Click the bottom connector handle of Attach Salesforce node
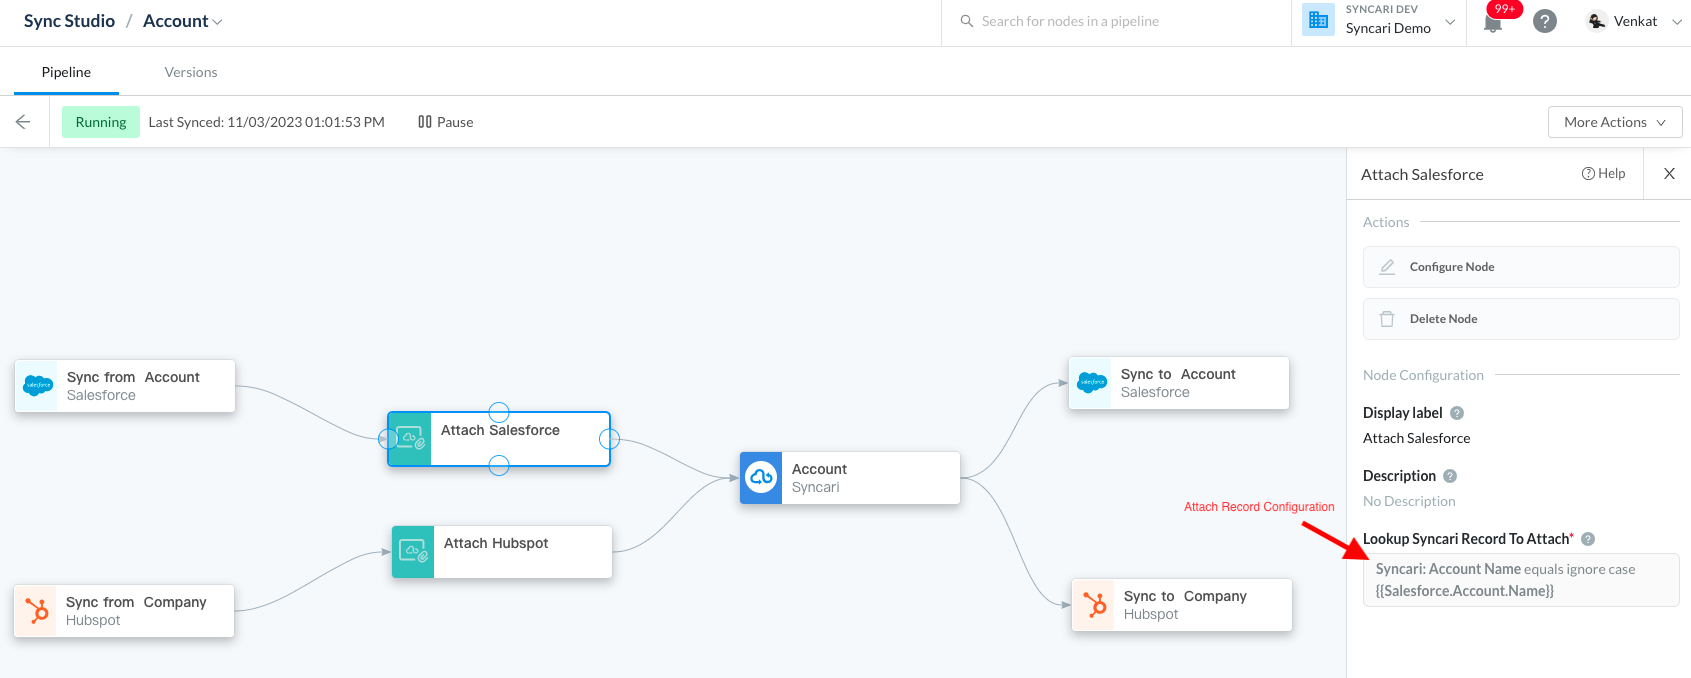This screenshot has height=678, width=1691. pyautogui.click(x=499, y=465)
